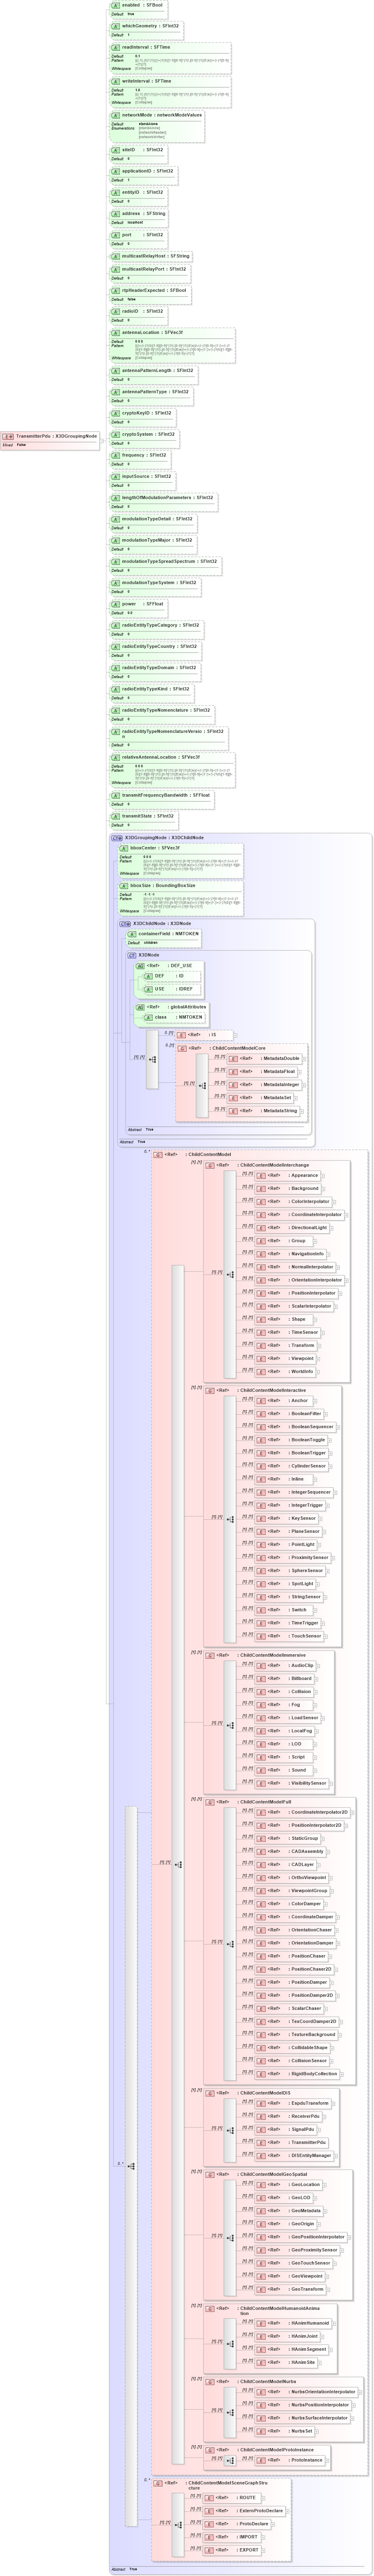
Task: Expand the Transform reference node
Action: (319, 1346)
